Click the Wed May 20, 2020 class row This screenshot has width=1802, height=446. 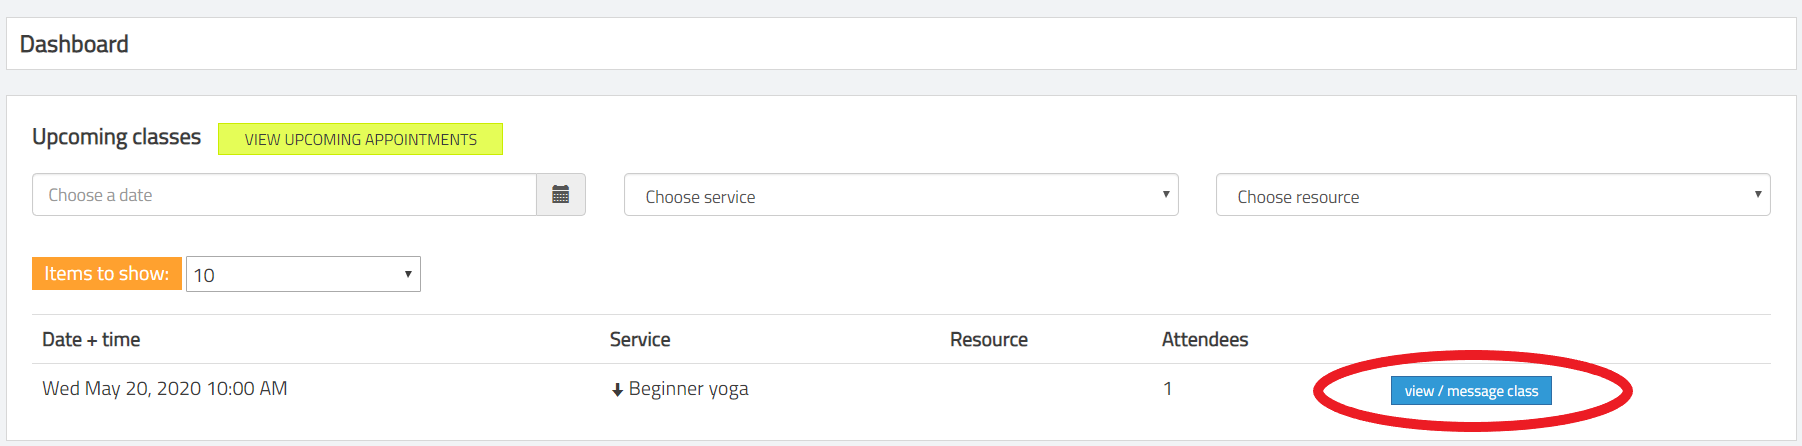(x=901, y=390)
